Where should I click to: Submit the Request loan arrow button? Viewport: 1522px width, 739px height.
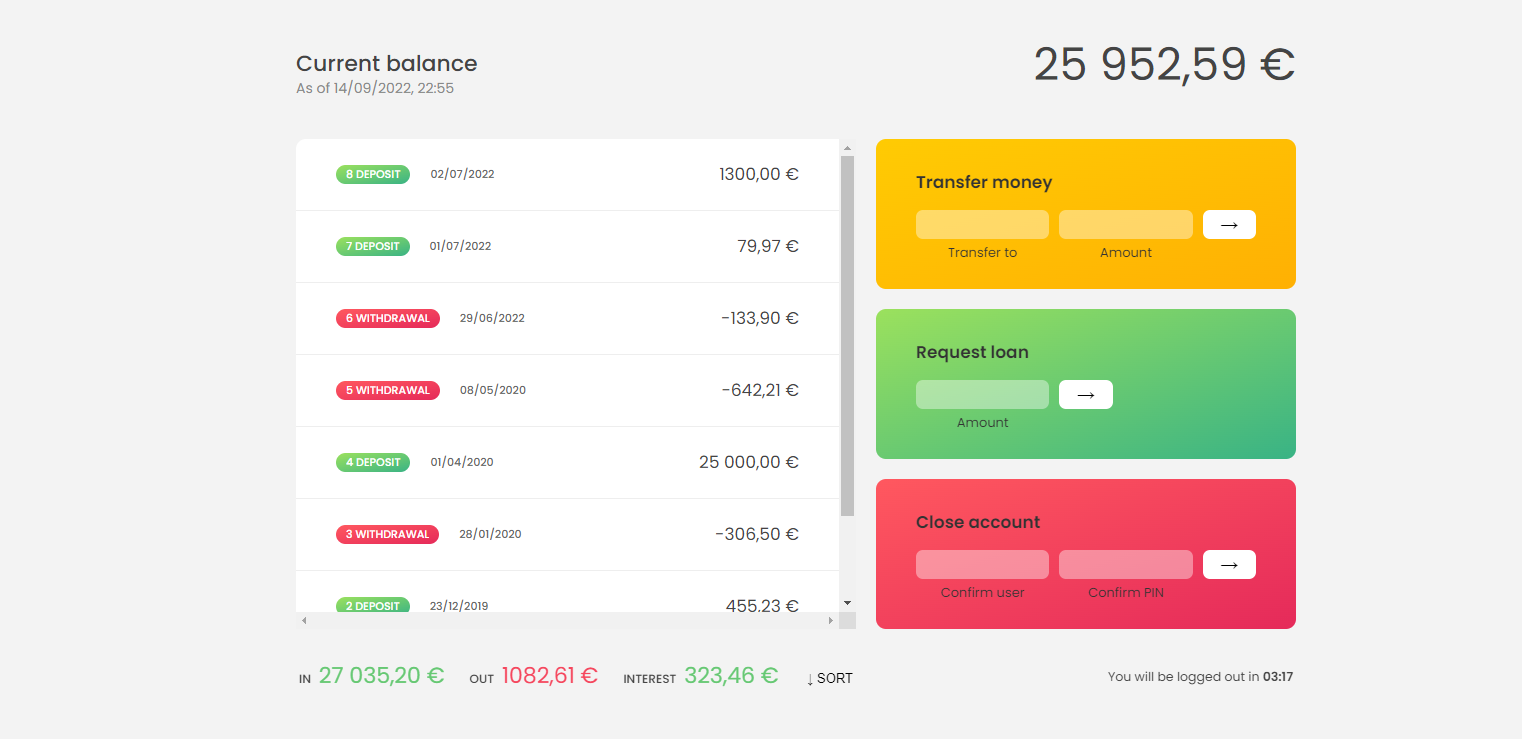click(x=1085, y=395)
